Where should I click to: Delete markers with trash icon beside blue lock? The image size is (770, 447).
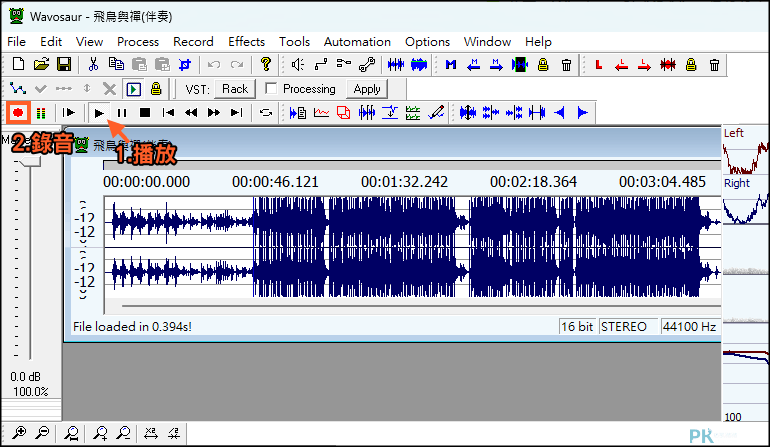(x=566, y=64)
